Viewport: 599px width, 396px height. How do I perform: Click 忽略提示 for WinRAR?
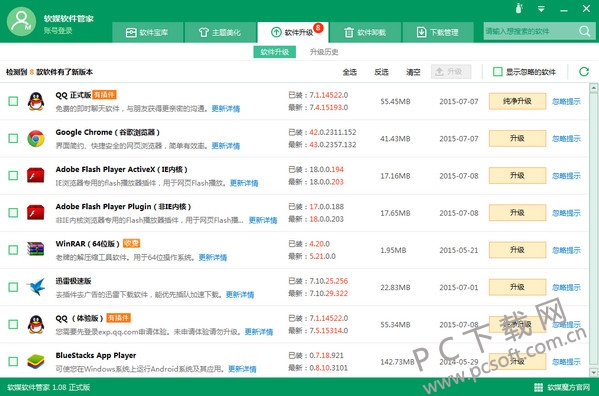(x=567, y=250)
